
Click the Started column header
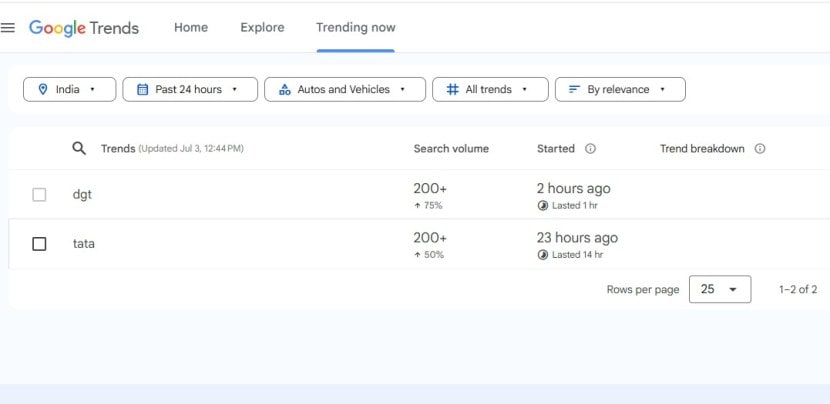556,149
